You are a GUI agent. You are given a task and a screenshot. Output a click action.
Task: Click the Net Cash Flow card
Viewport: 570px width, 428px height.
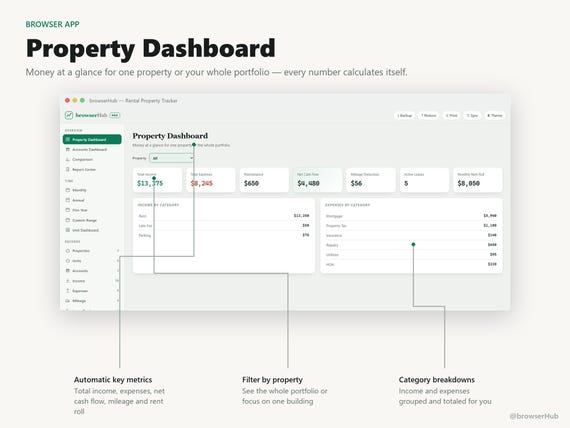[x=317, y=180]
